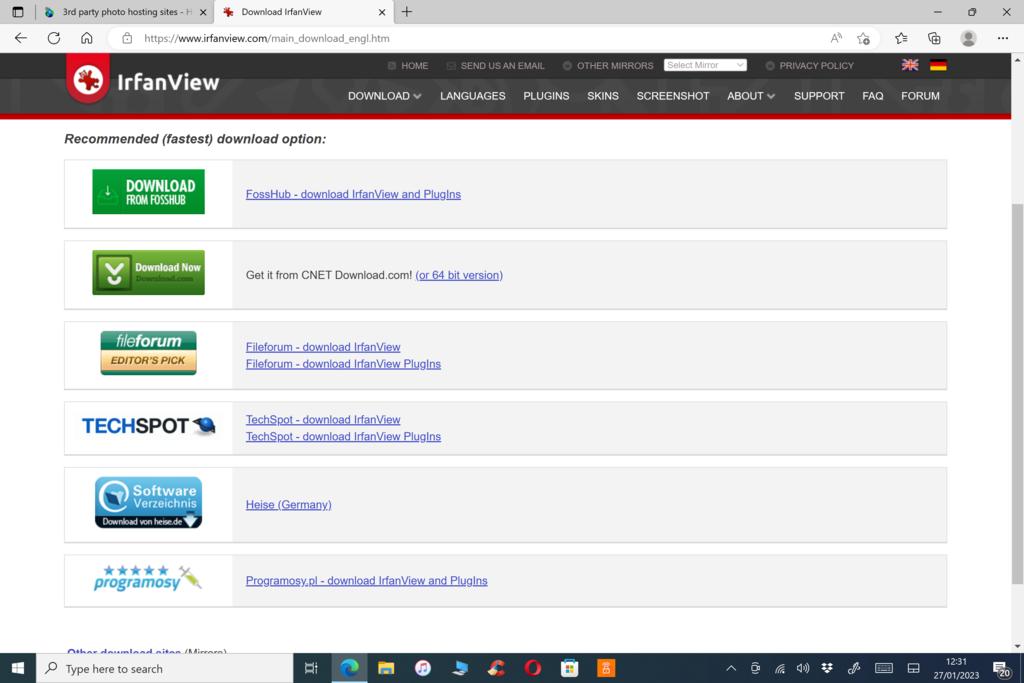Screen dimensions: 1024x683
Task: Open the browser Home page icon
Action: click(x=87, y=38)
